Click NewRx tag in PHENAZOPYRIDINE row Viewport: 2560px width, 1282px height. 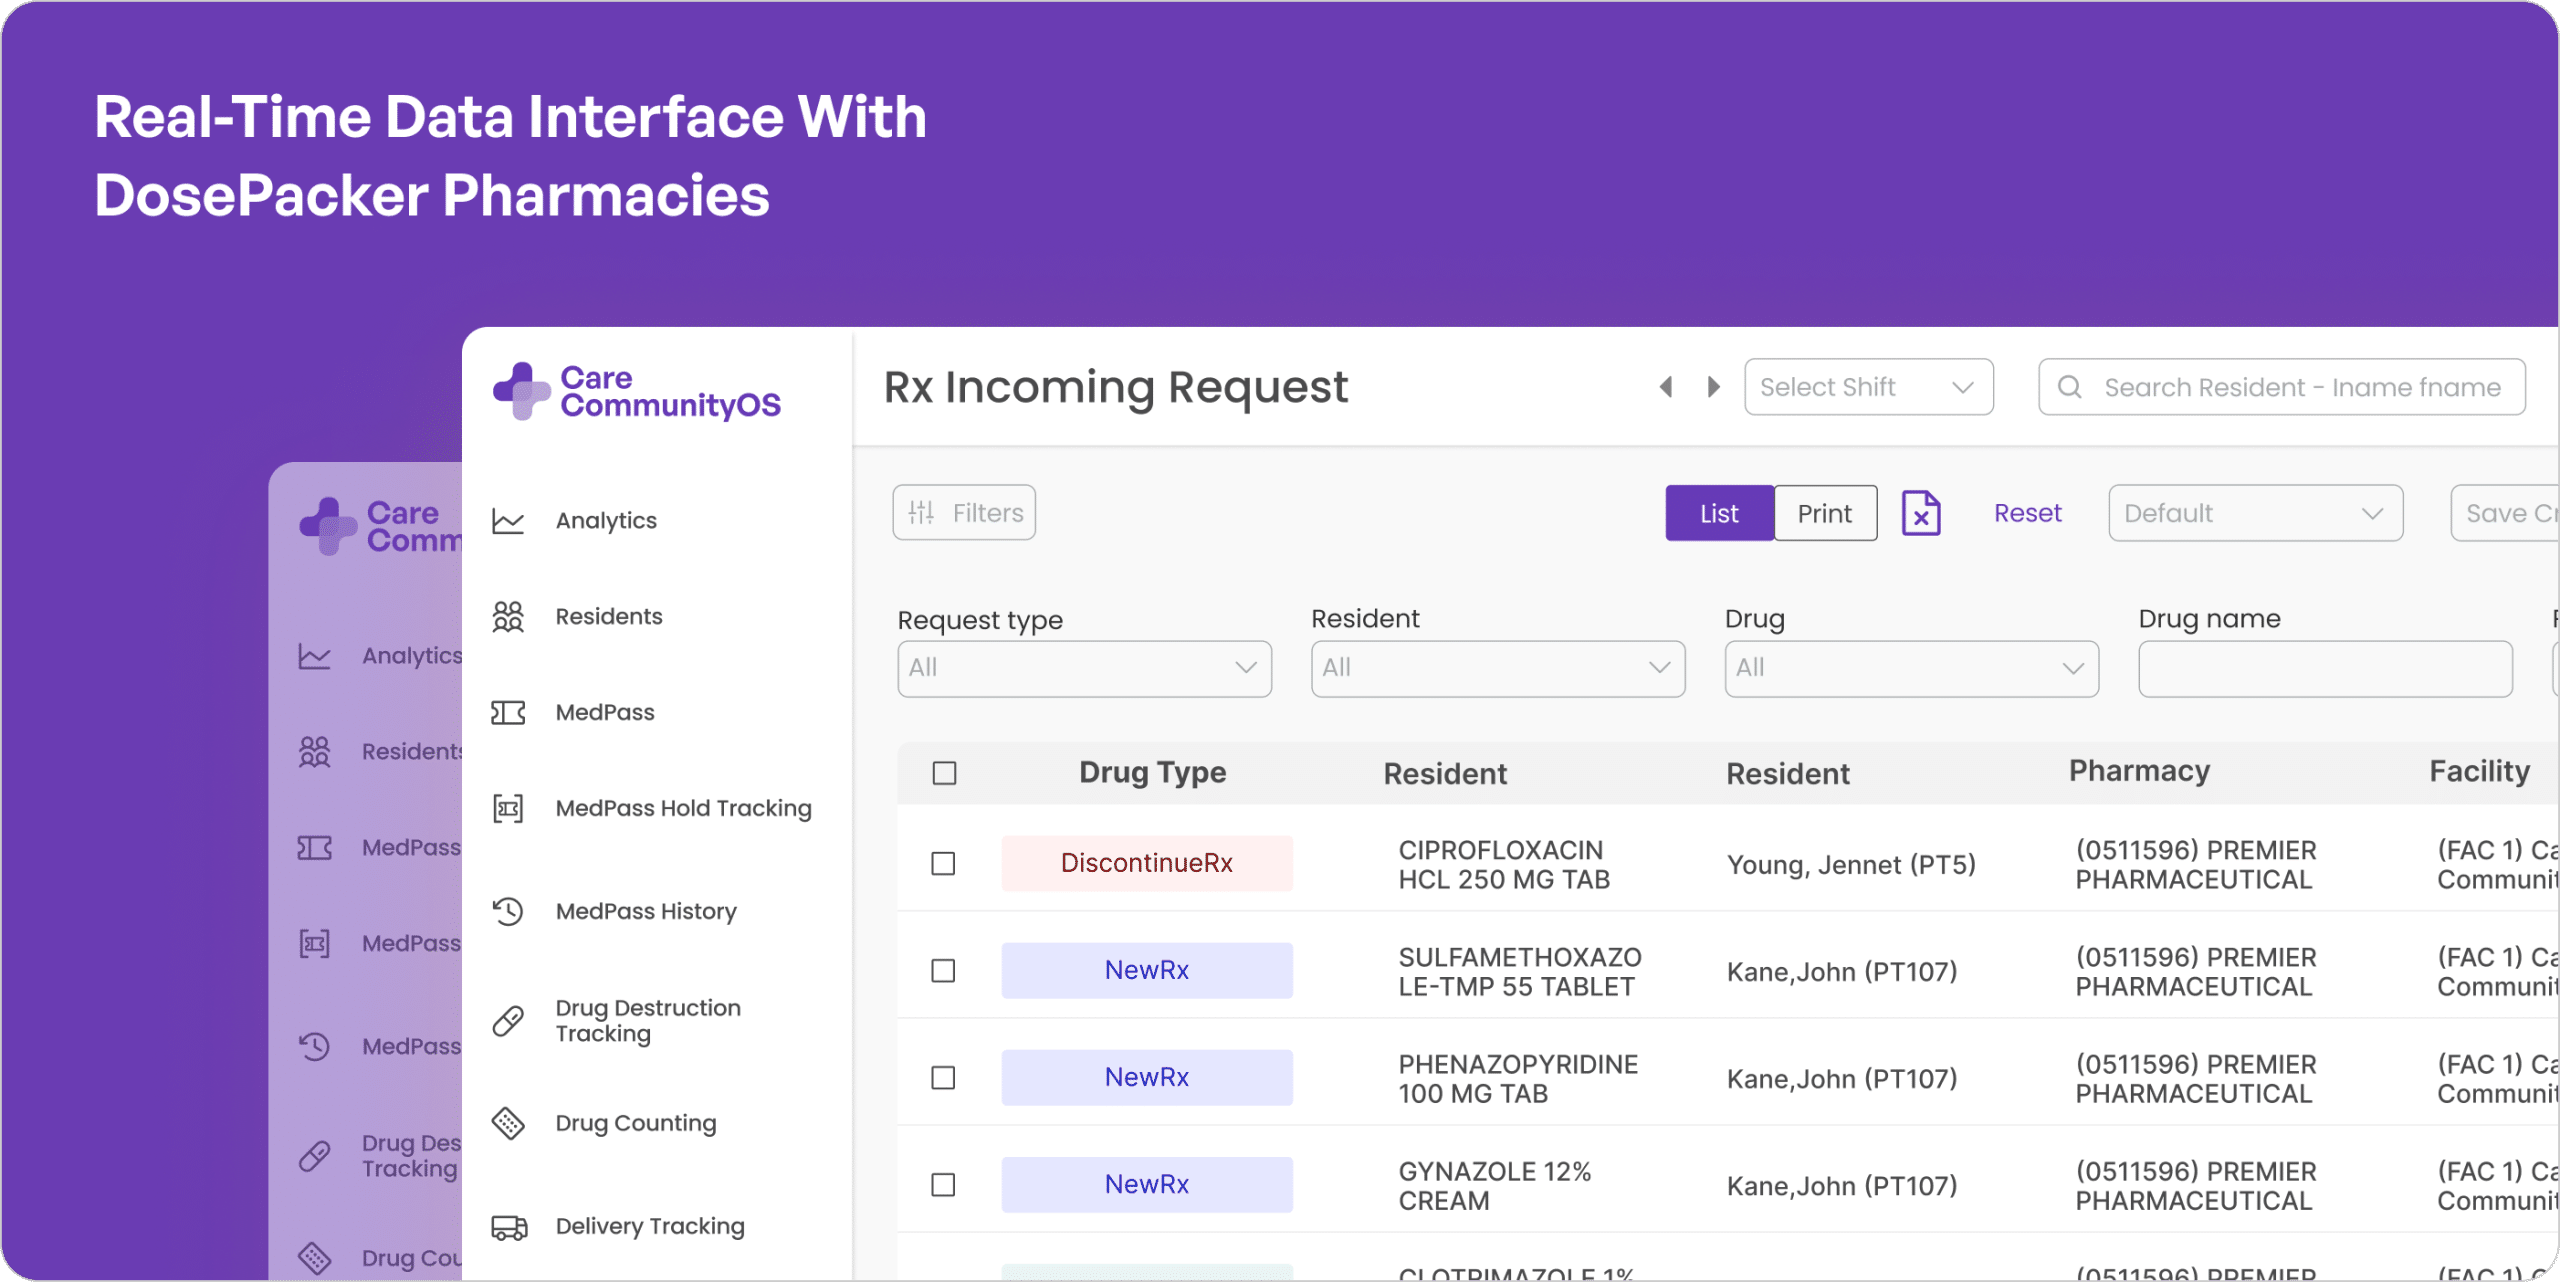coord(1147,1077)
